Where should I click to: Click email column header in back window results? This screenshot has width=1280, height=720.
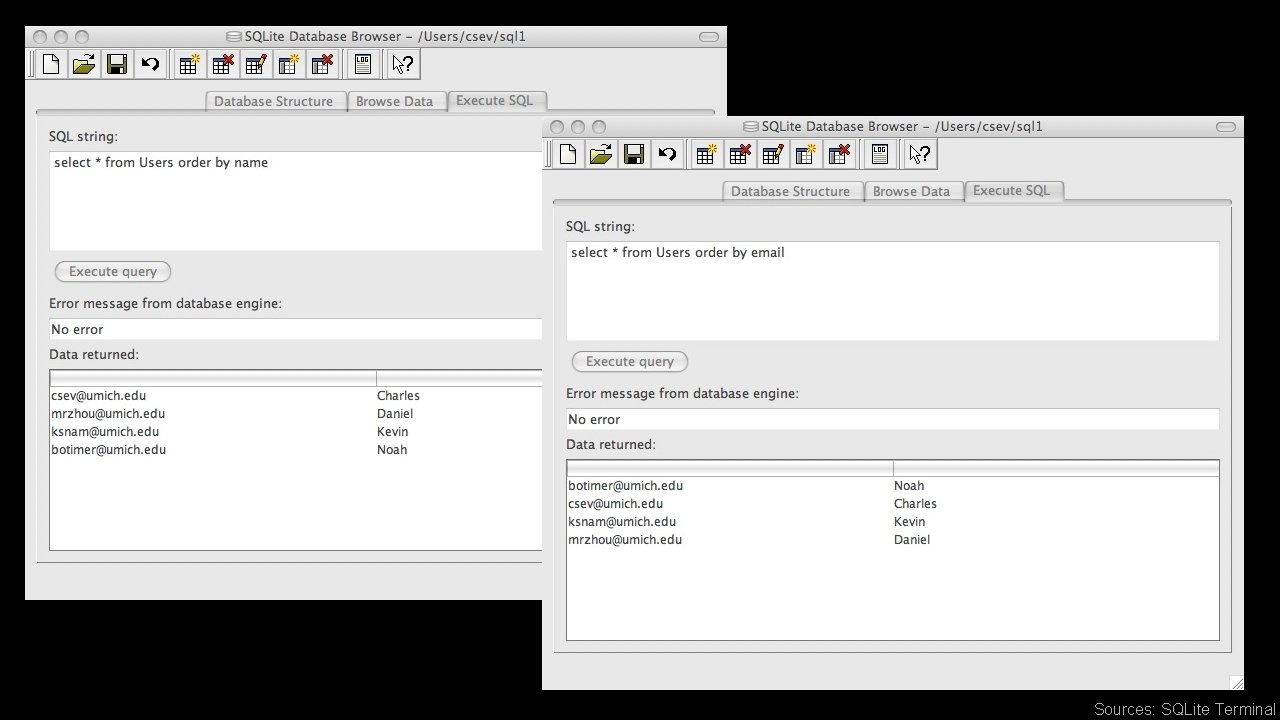pyautogui.click(x=213, y=378)
